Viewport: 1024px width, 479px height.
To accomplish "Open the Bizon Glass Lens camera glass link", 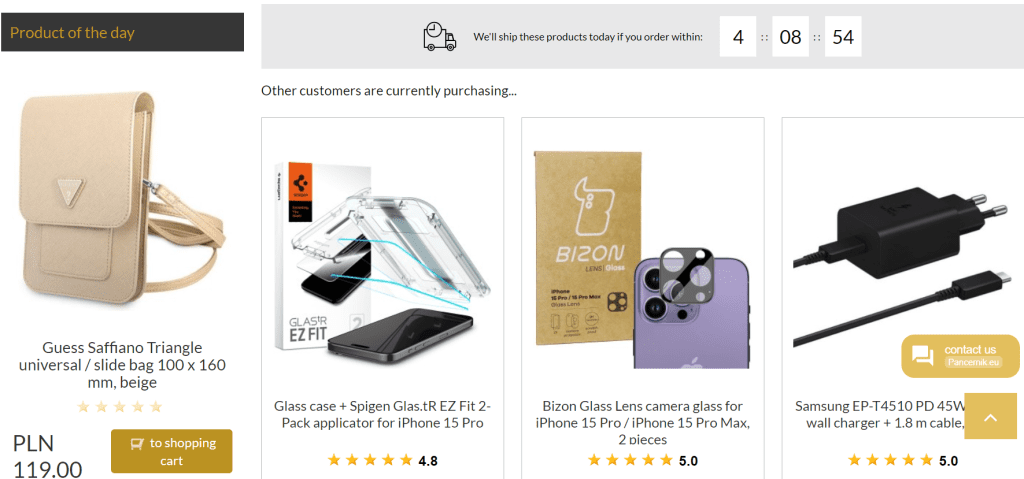I will [642, 421].
